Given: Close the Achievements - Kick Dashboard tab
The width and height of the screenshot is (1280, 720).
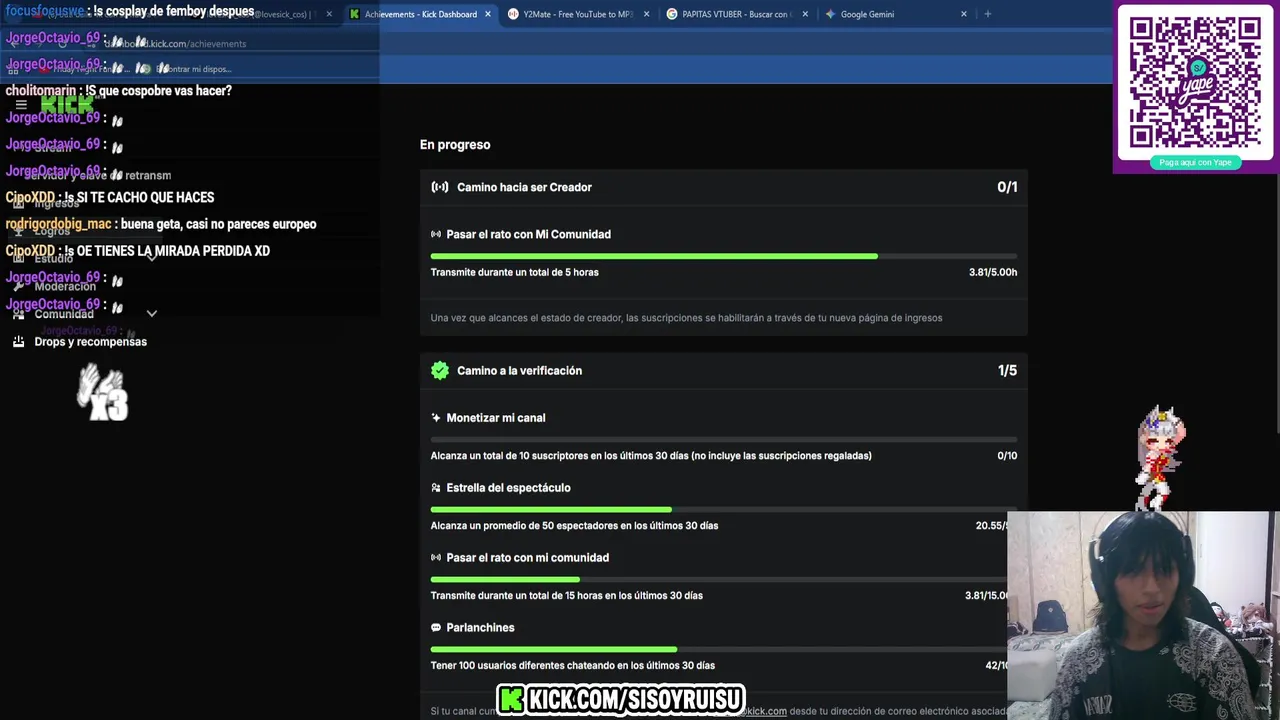Looking at the screenshot, I should 488,14.
